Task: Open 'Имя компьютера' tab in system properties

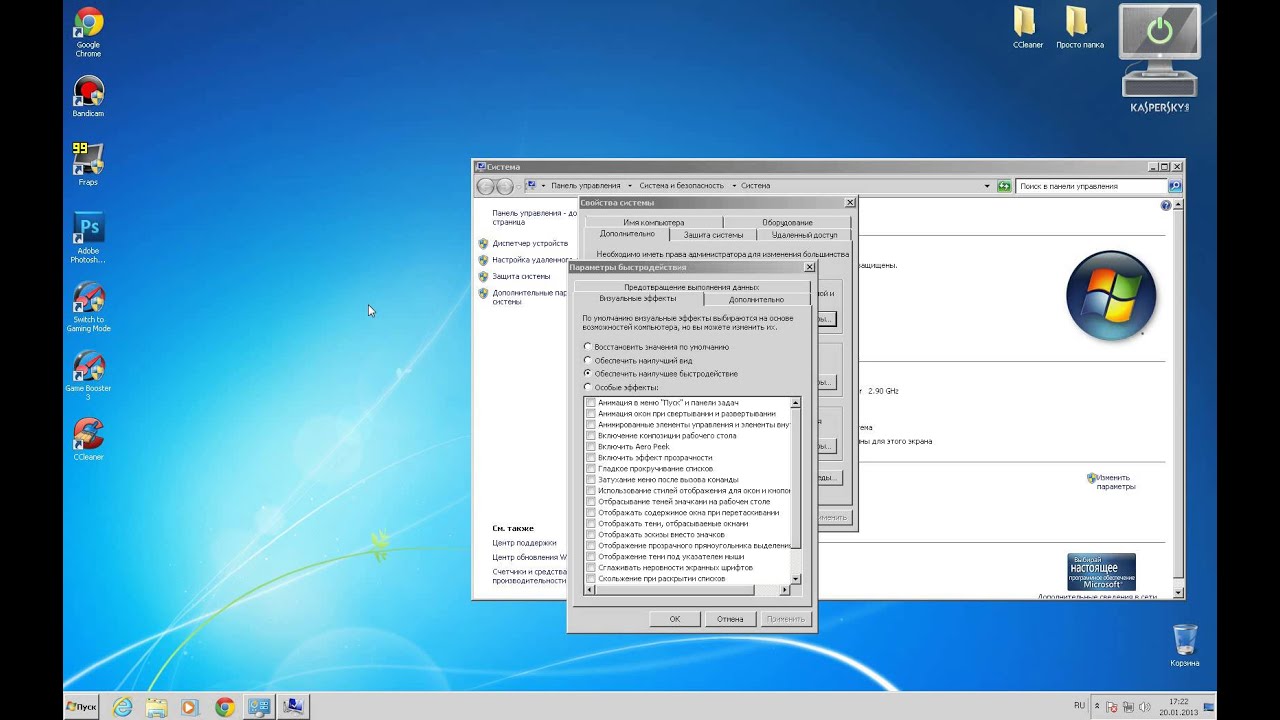Action: [653, 222]
